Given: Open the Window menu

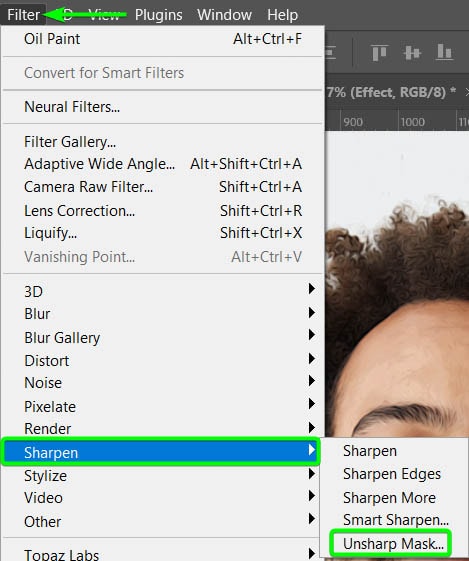Looking at the screenshot, I should (x=224, y=15).
